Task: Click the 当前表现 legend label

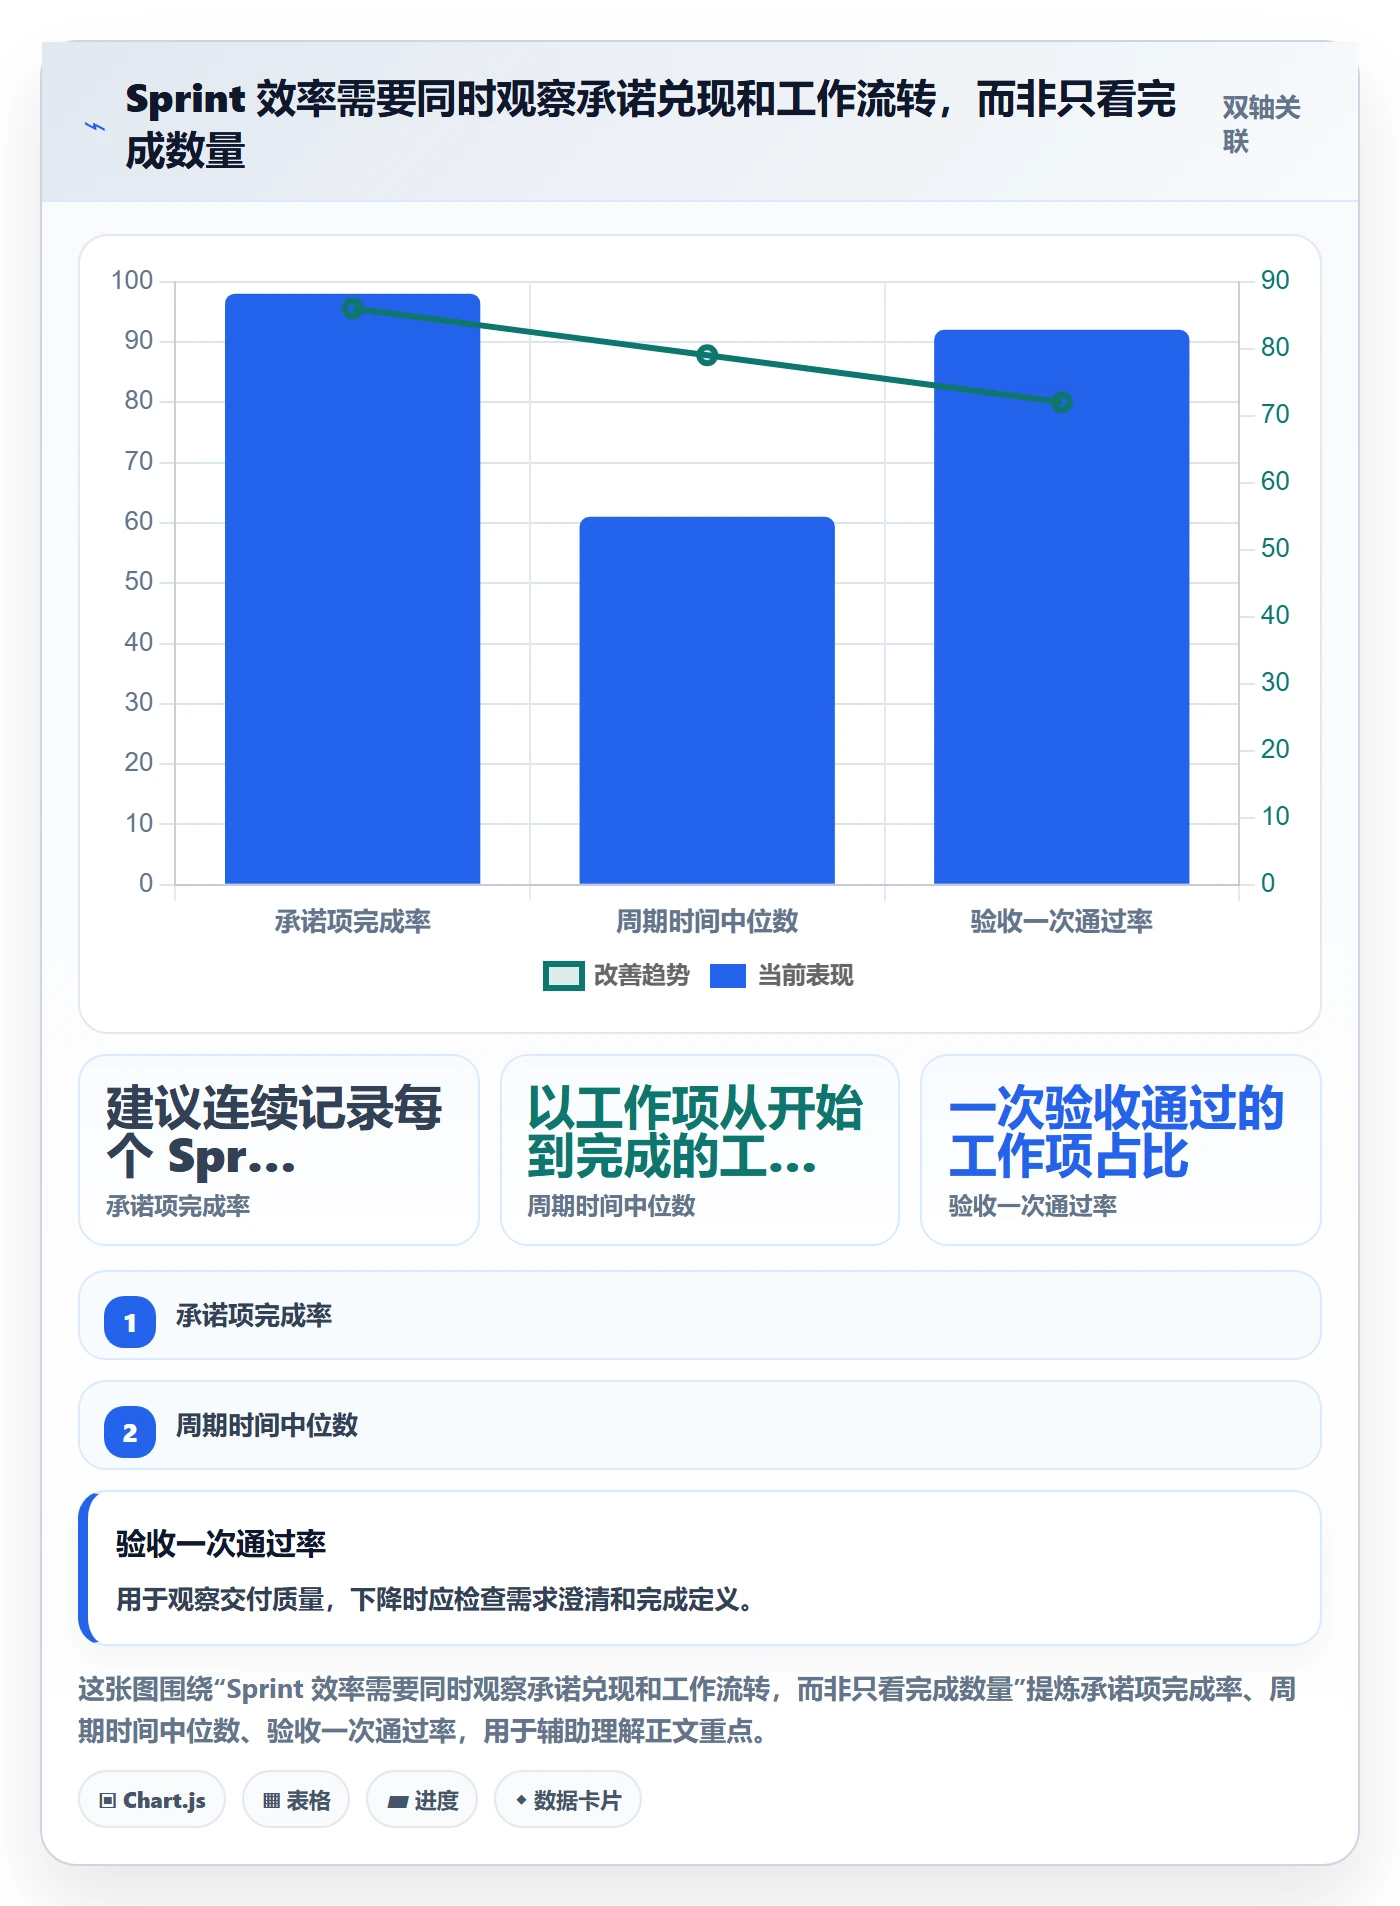Action: [805, 975]
